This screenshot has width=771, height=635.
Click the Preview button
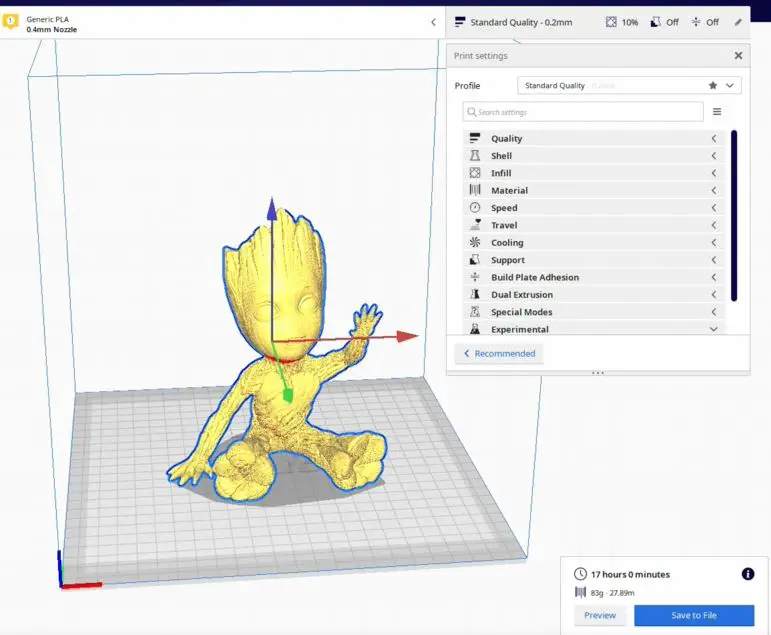pos(600,615)
